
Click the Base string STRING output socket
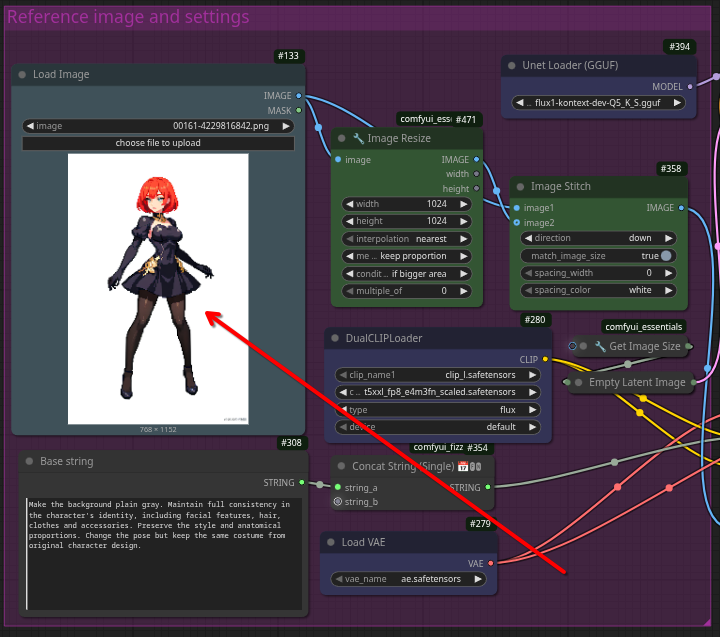coord(302,482)
